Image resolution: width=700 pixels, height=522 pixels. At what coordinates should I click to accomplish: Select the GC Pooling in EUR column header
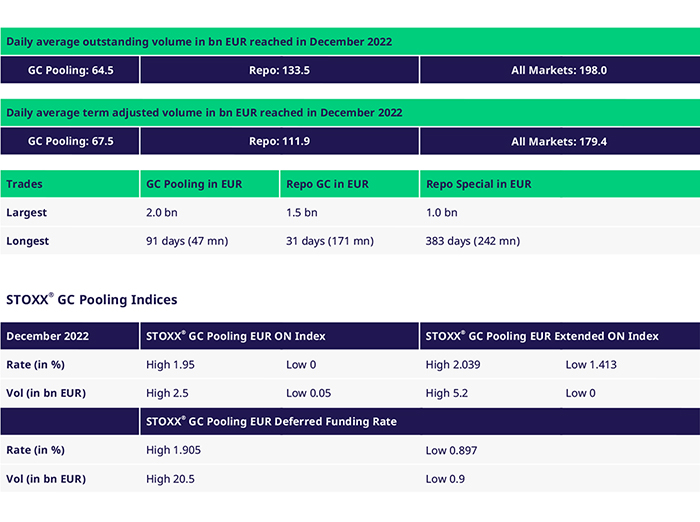[x=194, y=184]
